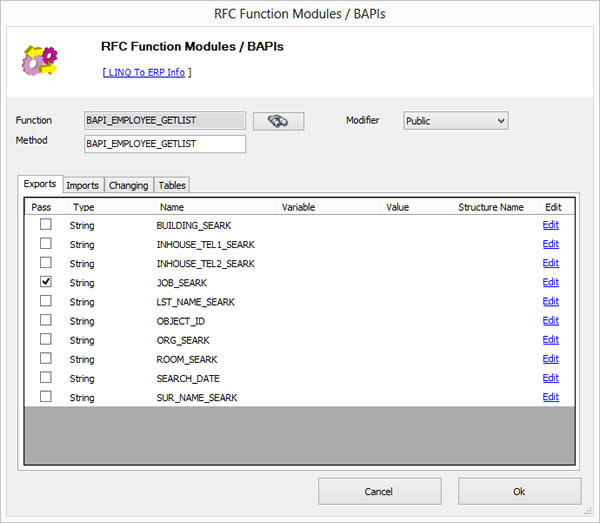Image resolution: width=600 pixels, height=523 pixels.
Task: Open the LINQ To ERP Info link
Action: point(146,72)
